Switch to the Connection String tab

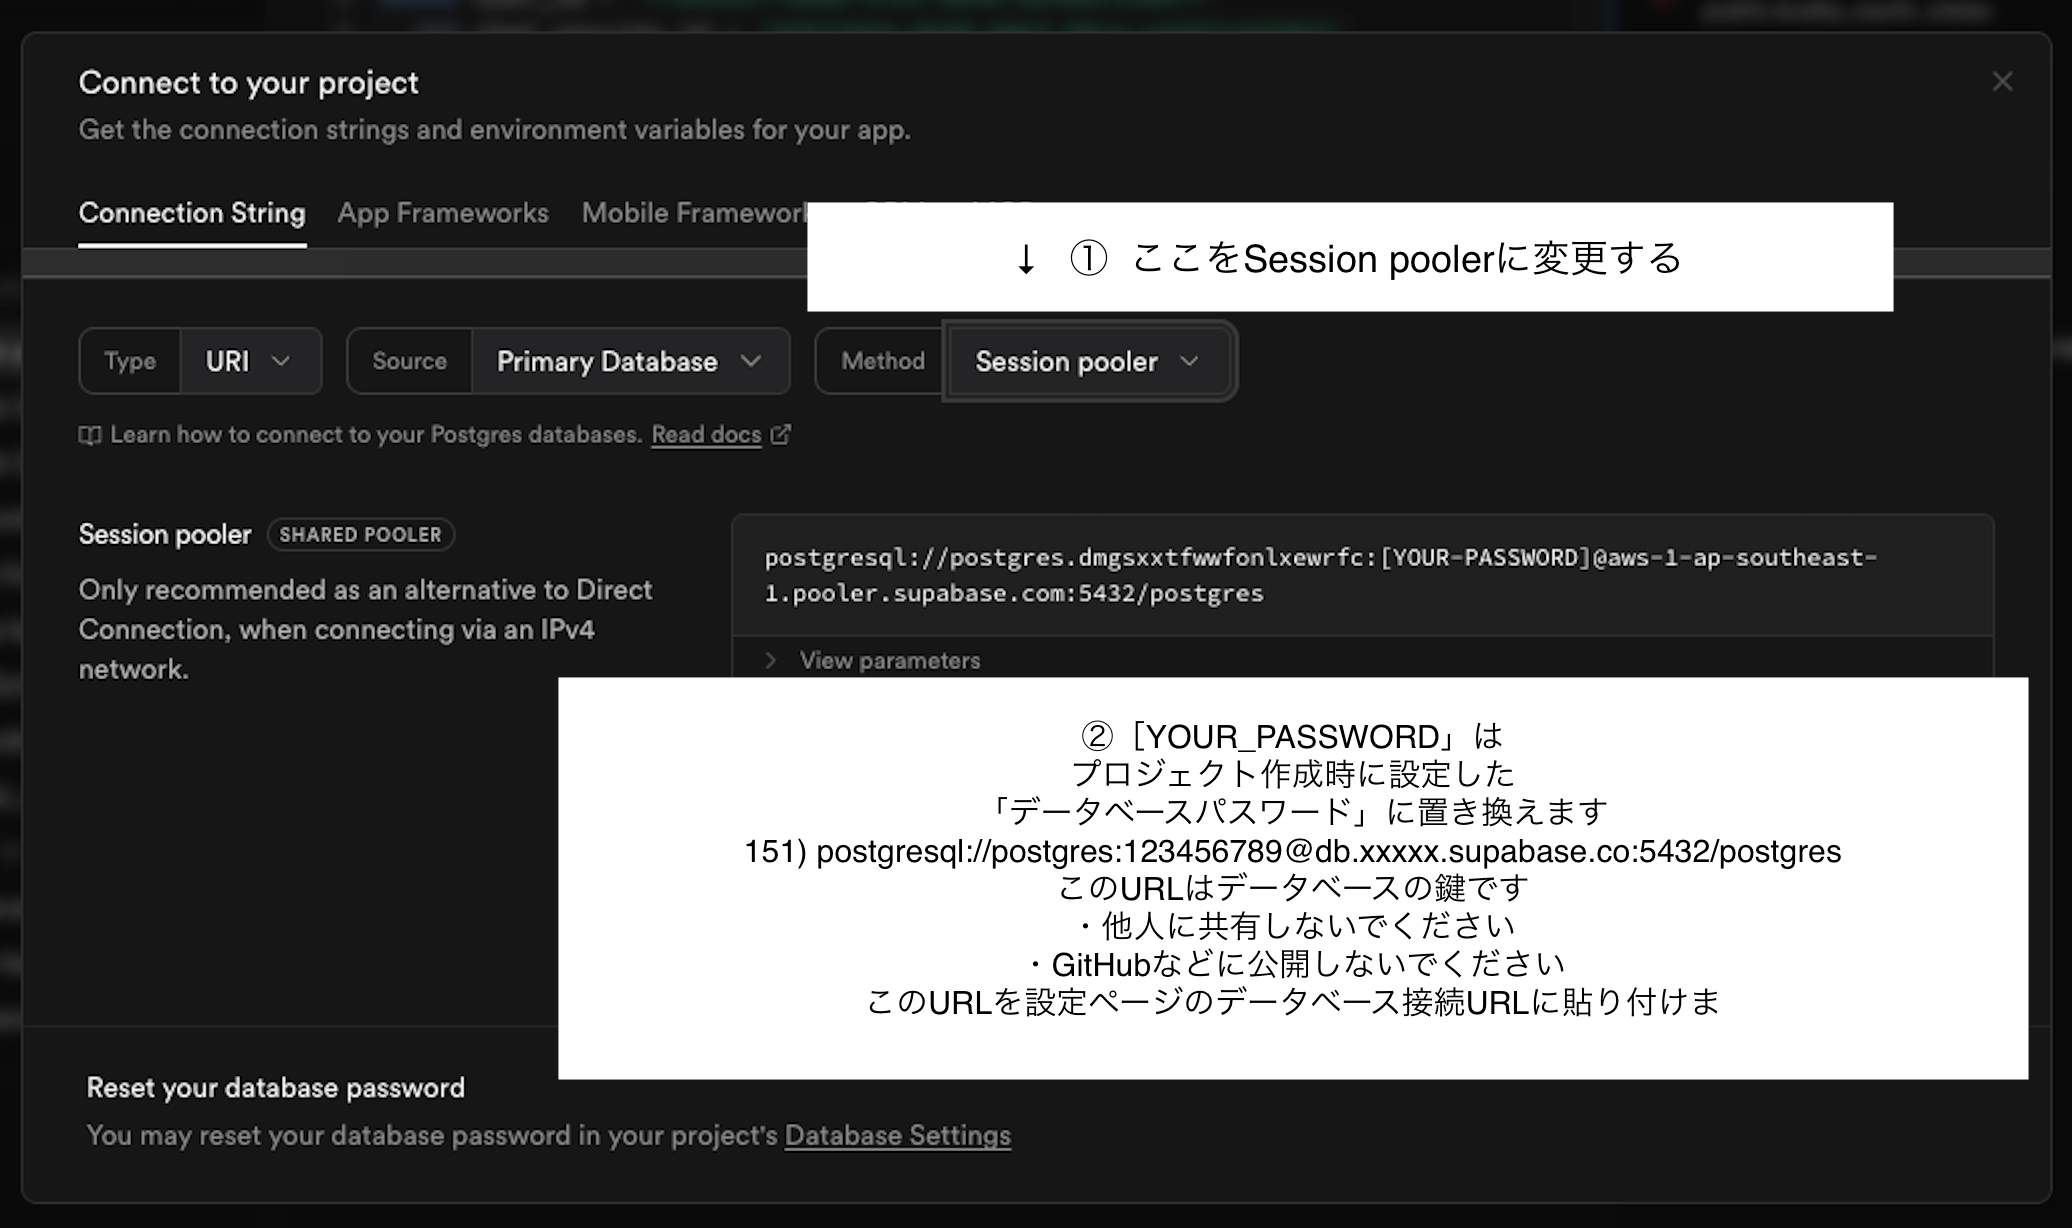pos(192,213)
